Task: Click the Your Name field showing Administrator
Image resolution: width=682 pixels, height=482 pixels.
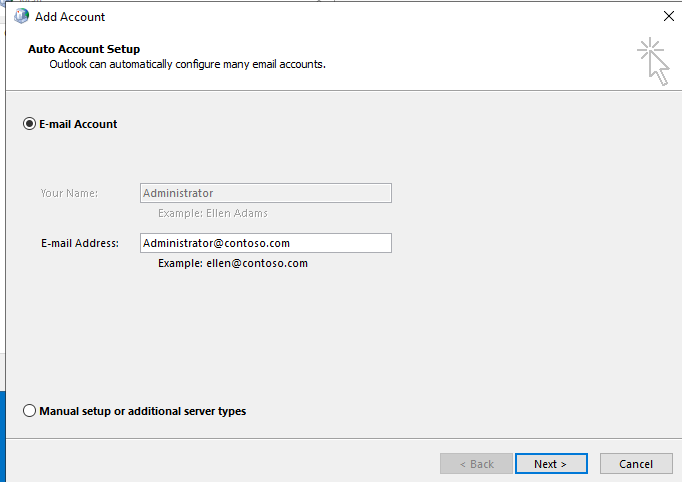Action: [266, 193]
